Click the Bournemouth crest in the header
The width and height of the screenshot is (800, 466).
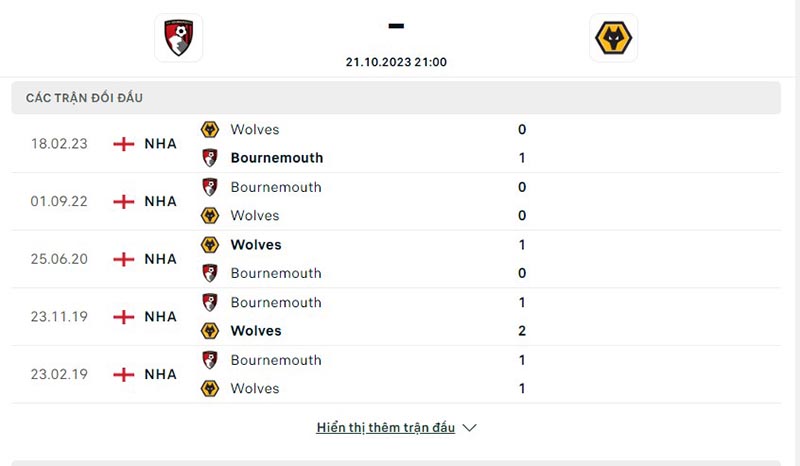click(x=179, y=38)
